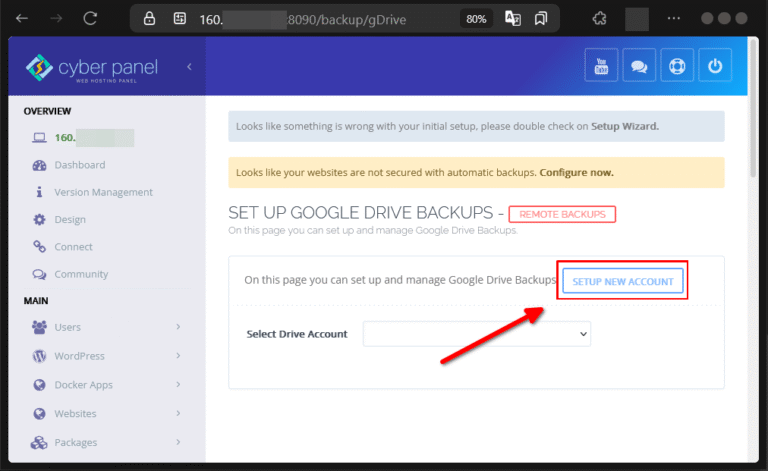
Task: Open Design in the sidebar
Action: (70, 220)
